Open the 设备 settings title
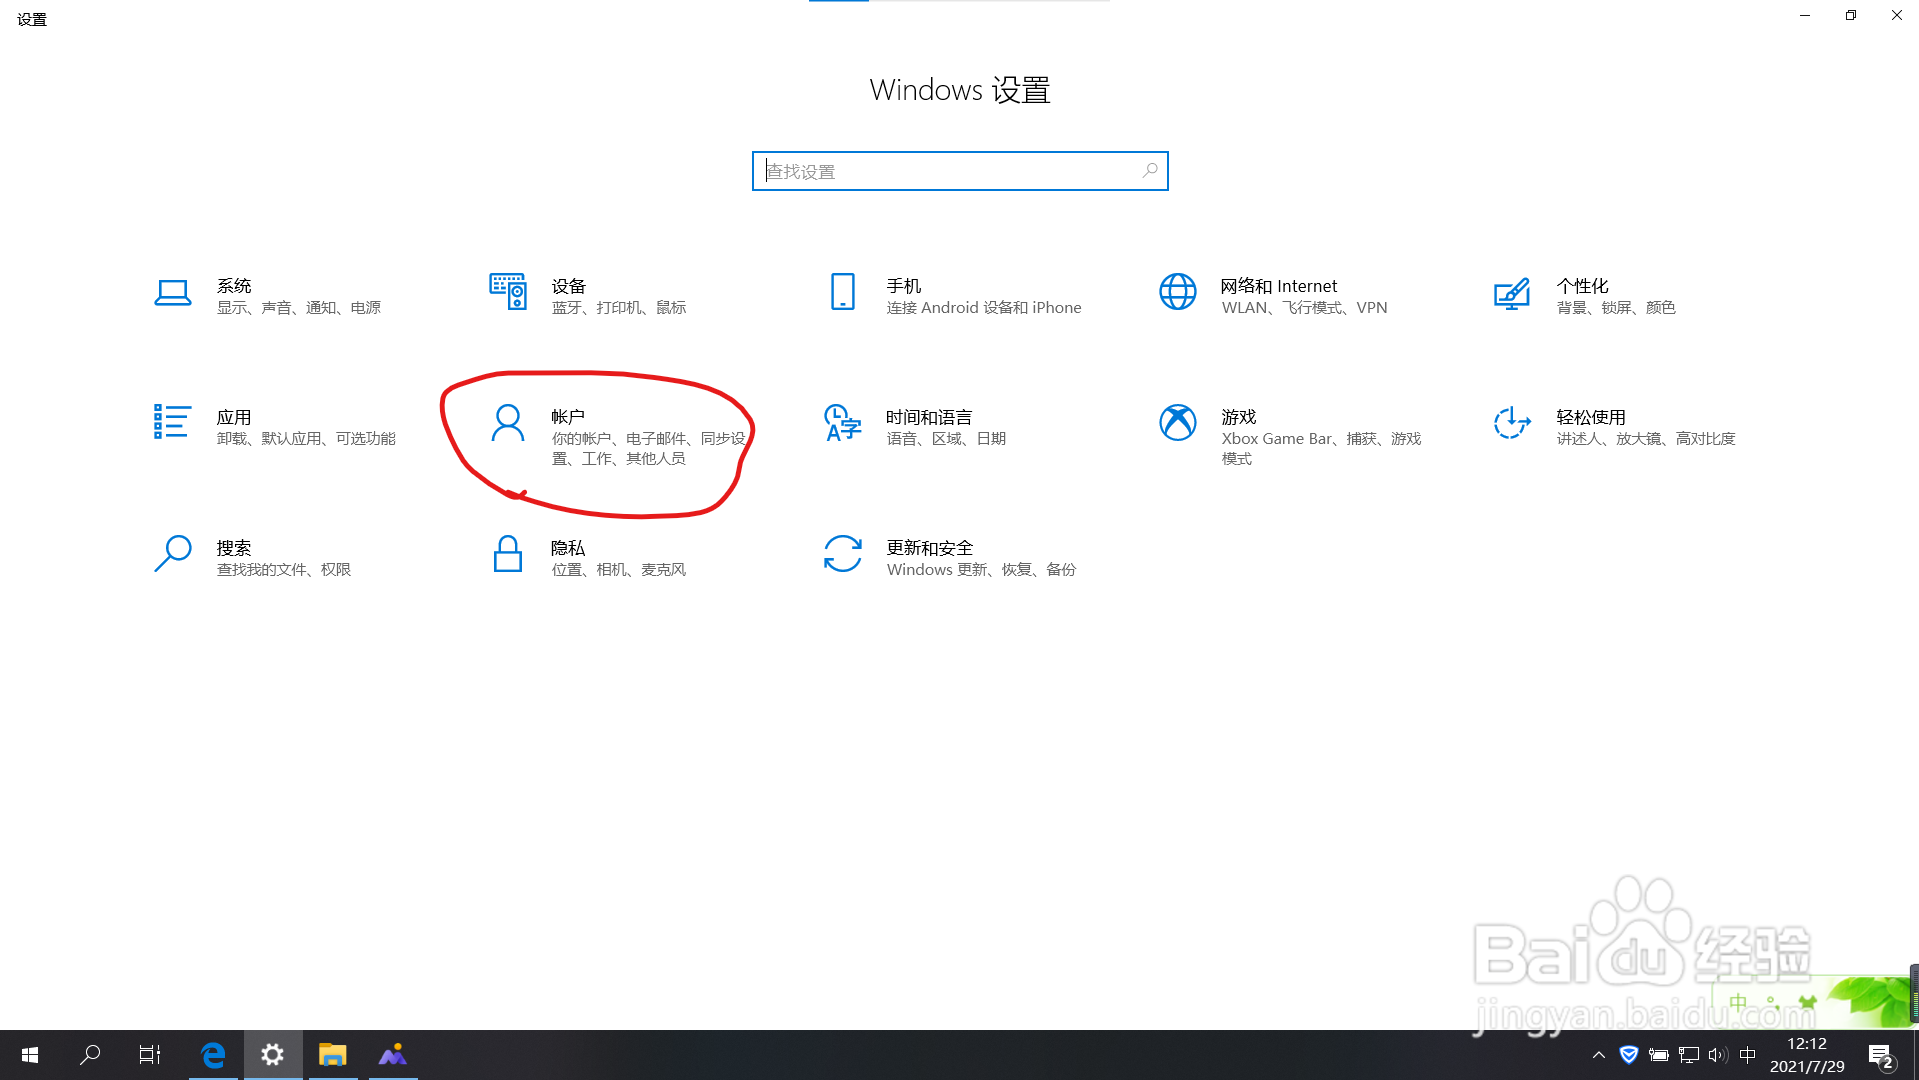The height and width of the screenshot is (1080, 1919). (568, 286)
